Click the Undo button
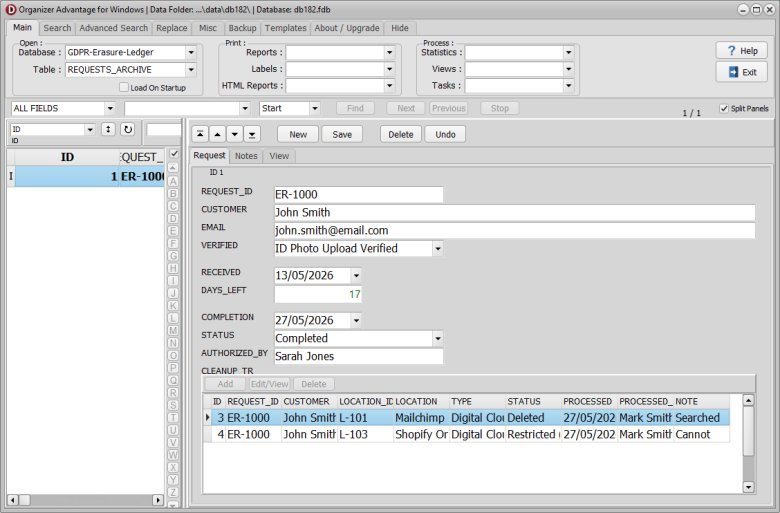This screenshot has height=513, width=780. coord(445,134)
